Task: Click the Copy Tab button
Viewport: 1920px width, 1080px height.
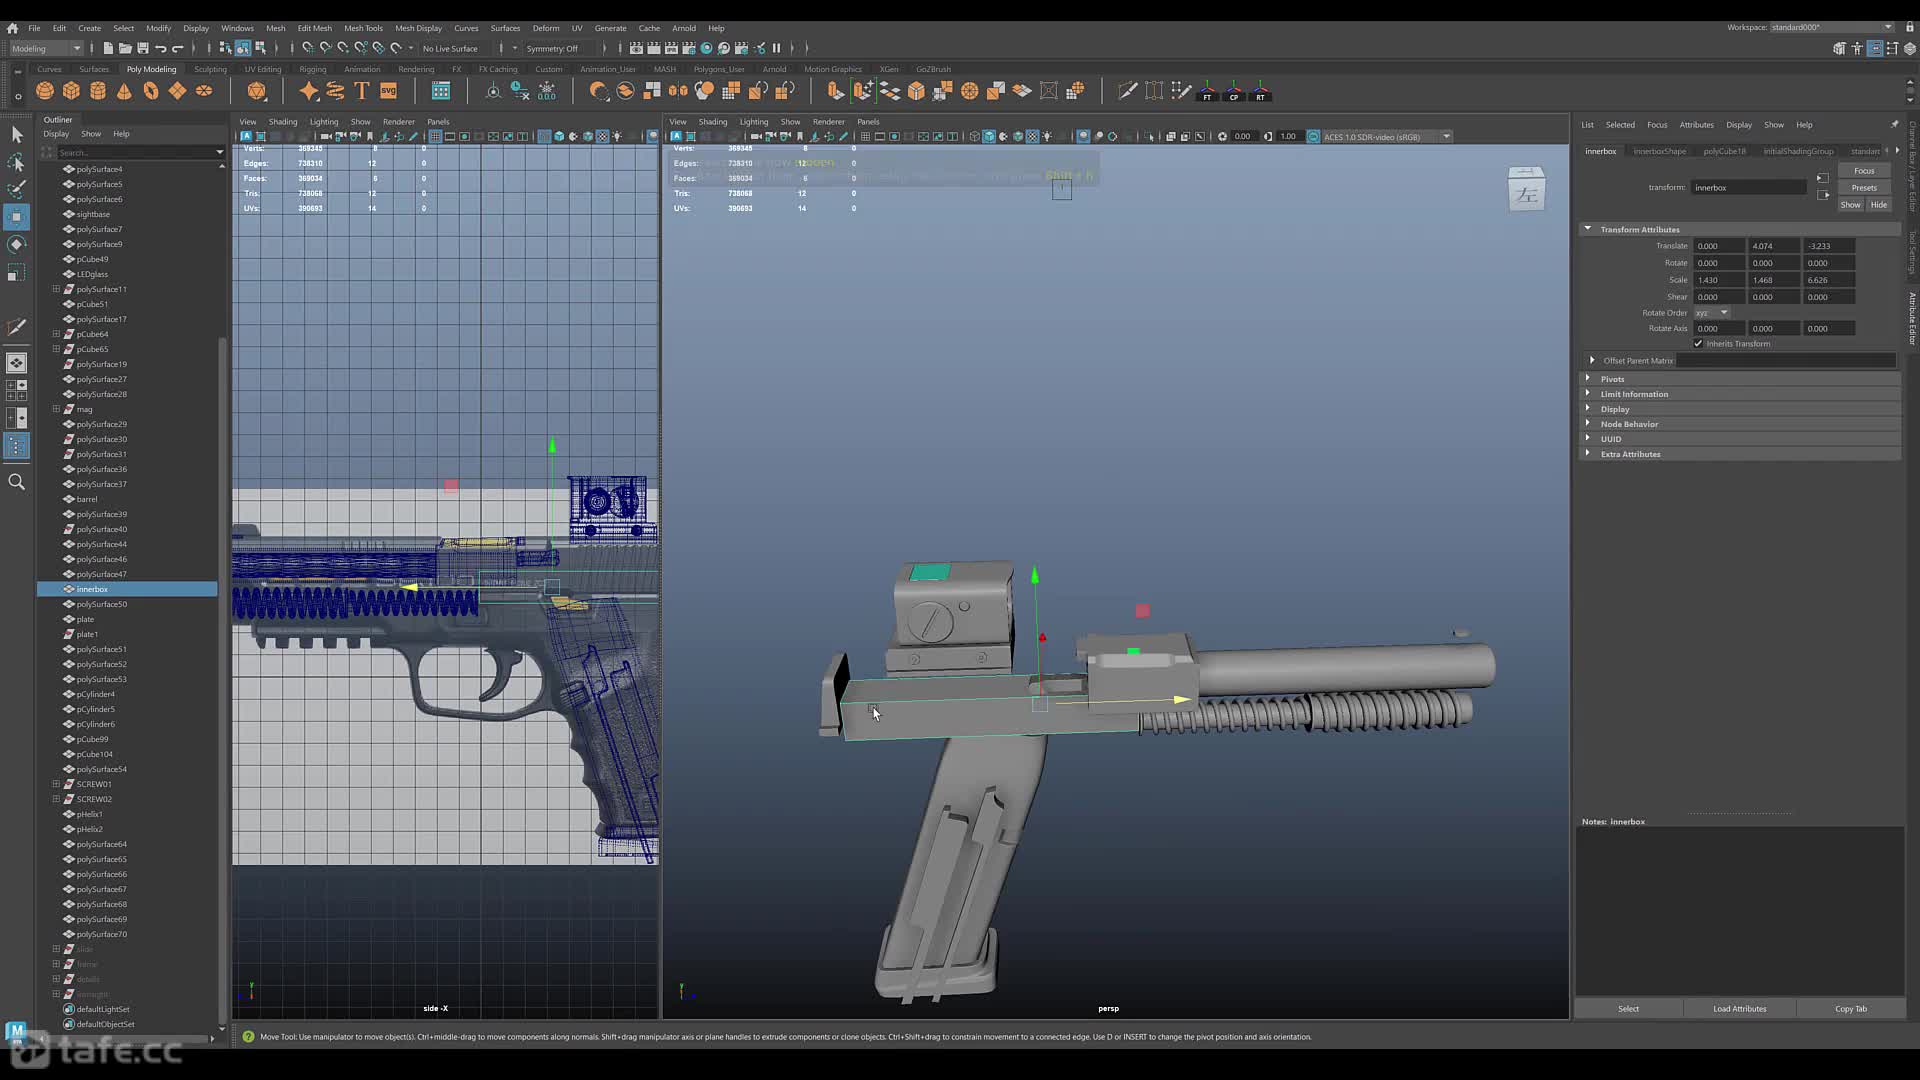Action: pos(1850,1009)
